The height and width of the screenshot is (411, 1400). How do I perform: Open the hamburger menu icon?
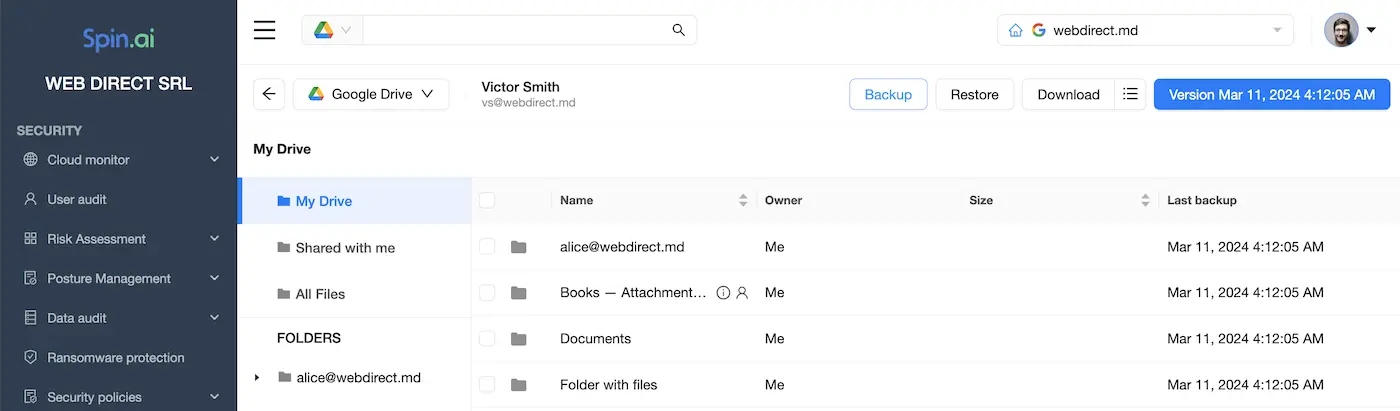pyautogui.click(x=264, y=30)
